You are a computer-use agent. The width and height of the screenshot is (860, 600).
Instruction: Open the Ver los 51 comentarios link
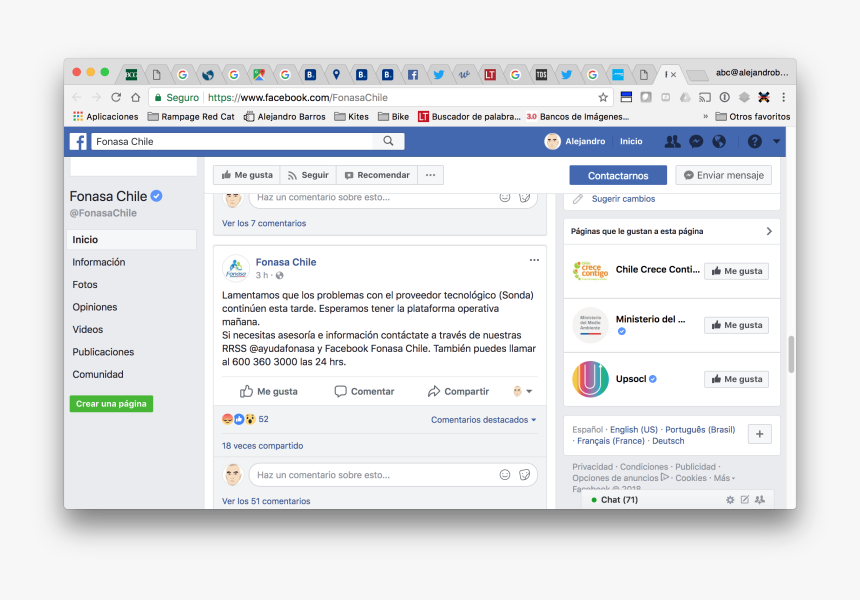[266, 501]
